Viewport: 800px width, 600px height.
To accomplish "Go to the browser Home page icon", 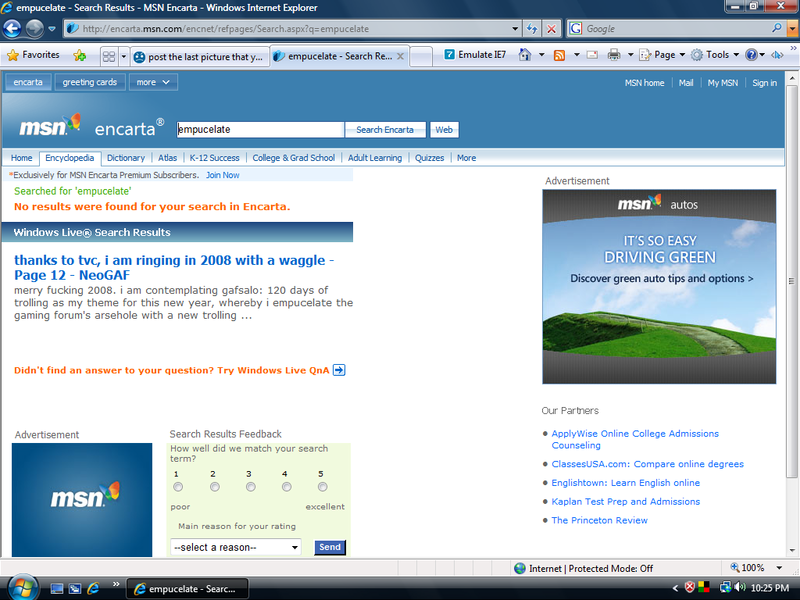I will click(525, 55).
